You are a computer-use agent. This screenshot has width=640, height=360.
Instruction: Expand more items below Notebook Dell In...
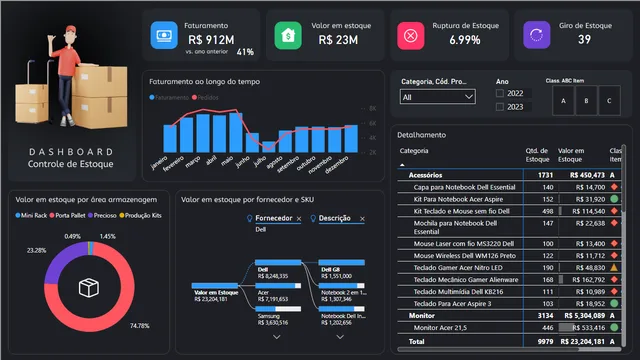[340, 337]
